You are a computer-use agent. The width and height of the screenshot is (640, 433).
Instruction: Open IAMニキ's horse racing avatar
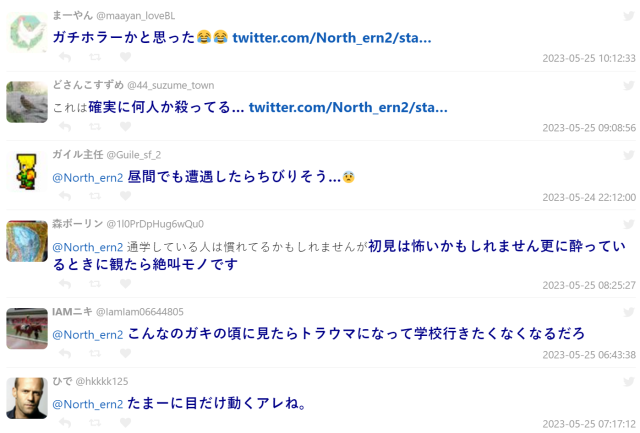coord(27,329)
